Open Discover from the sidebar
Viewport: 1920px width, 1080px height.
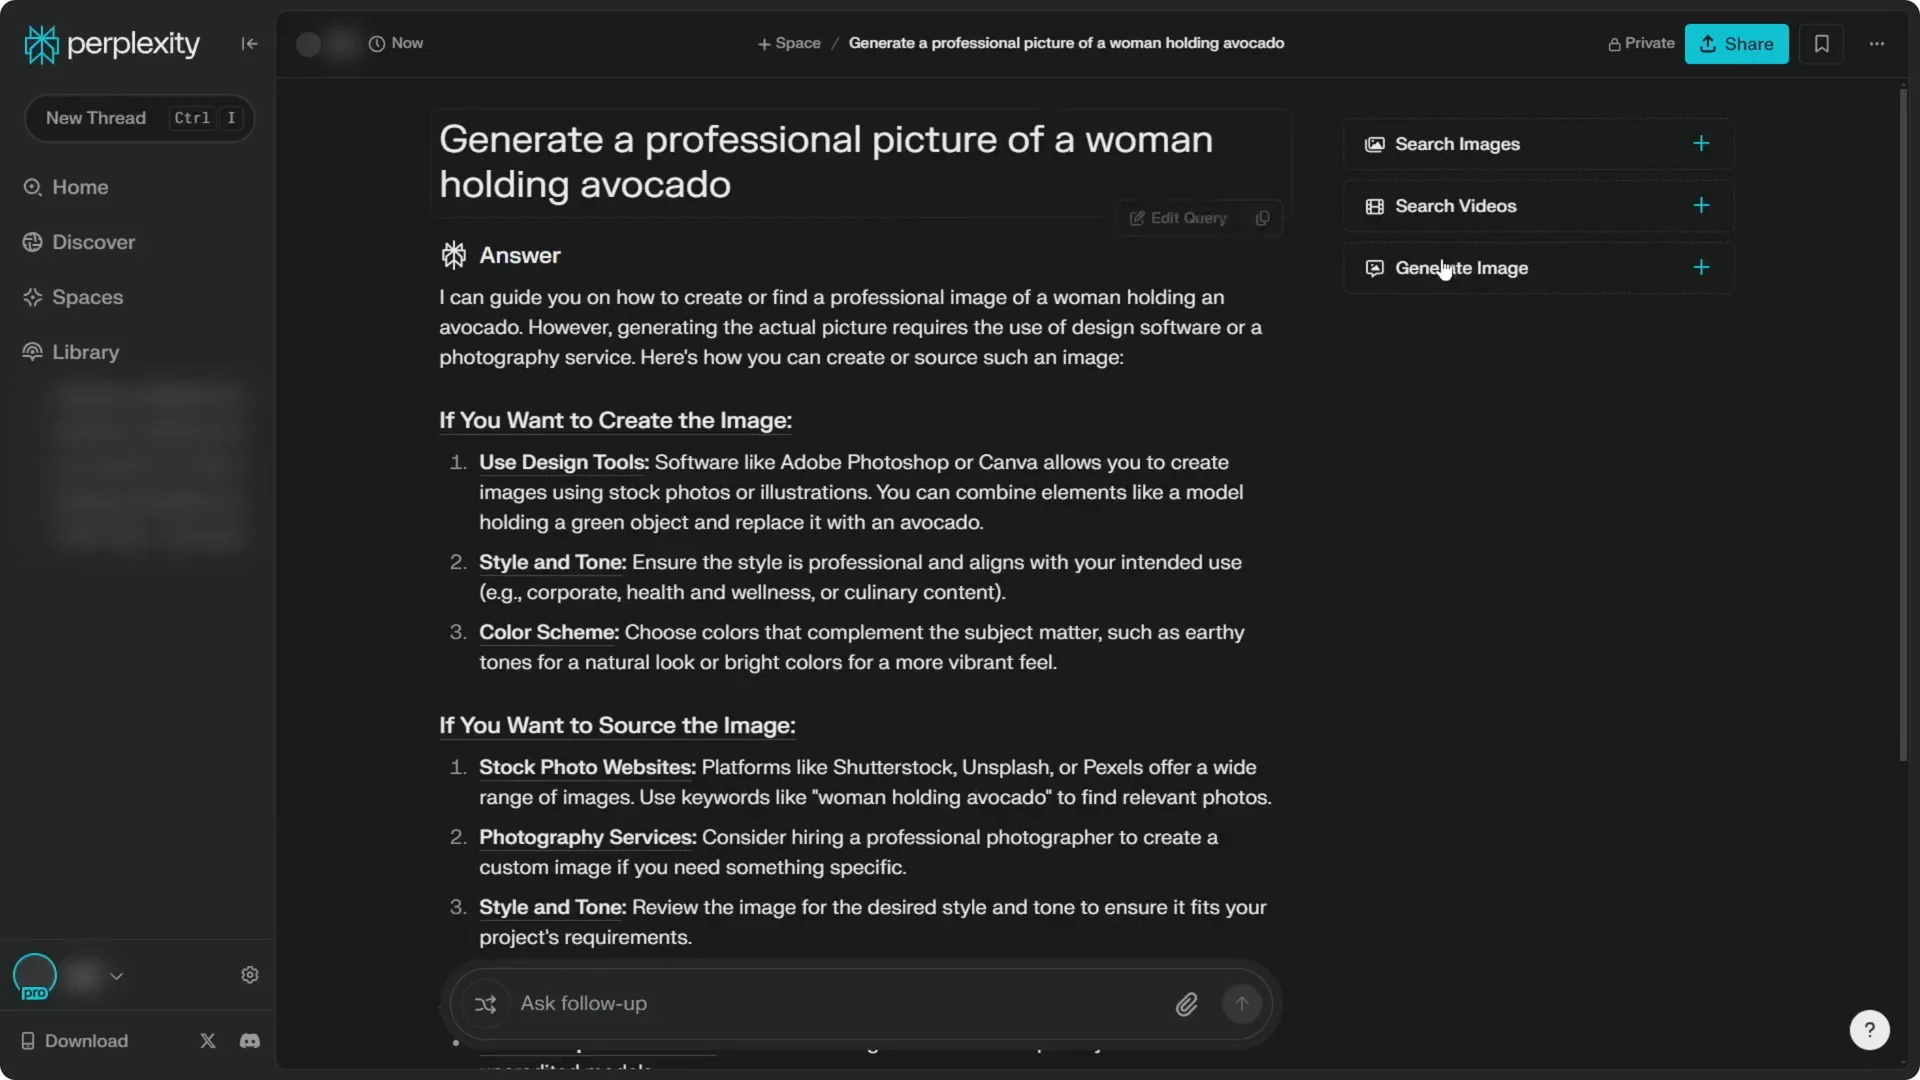tap(33, 242)
